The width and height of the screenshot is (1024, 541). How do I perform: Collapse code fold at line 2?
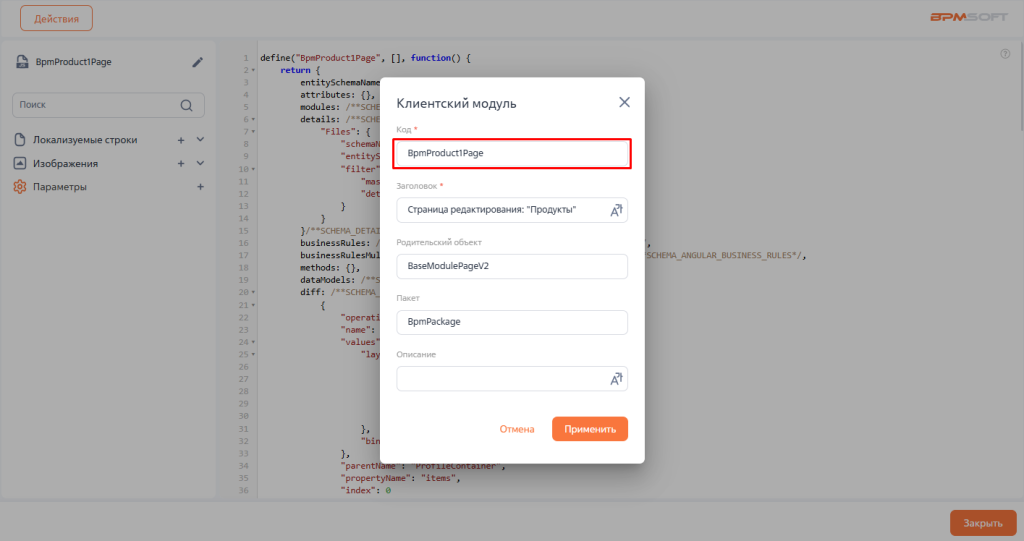tap(253, 70)
